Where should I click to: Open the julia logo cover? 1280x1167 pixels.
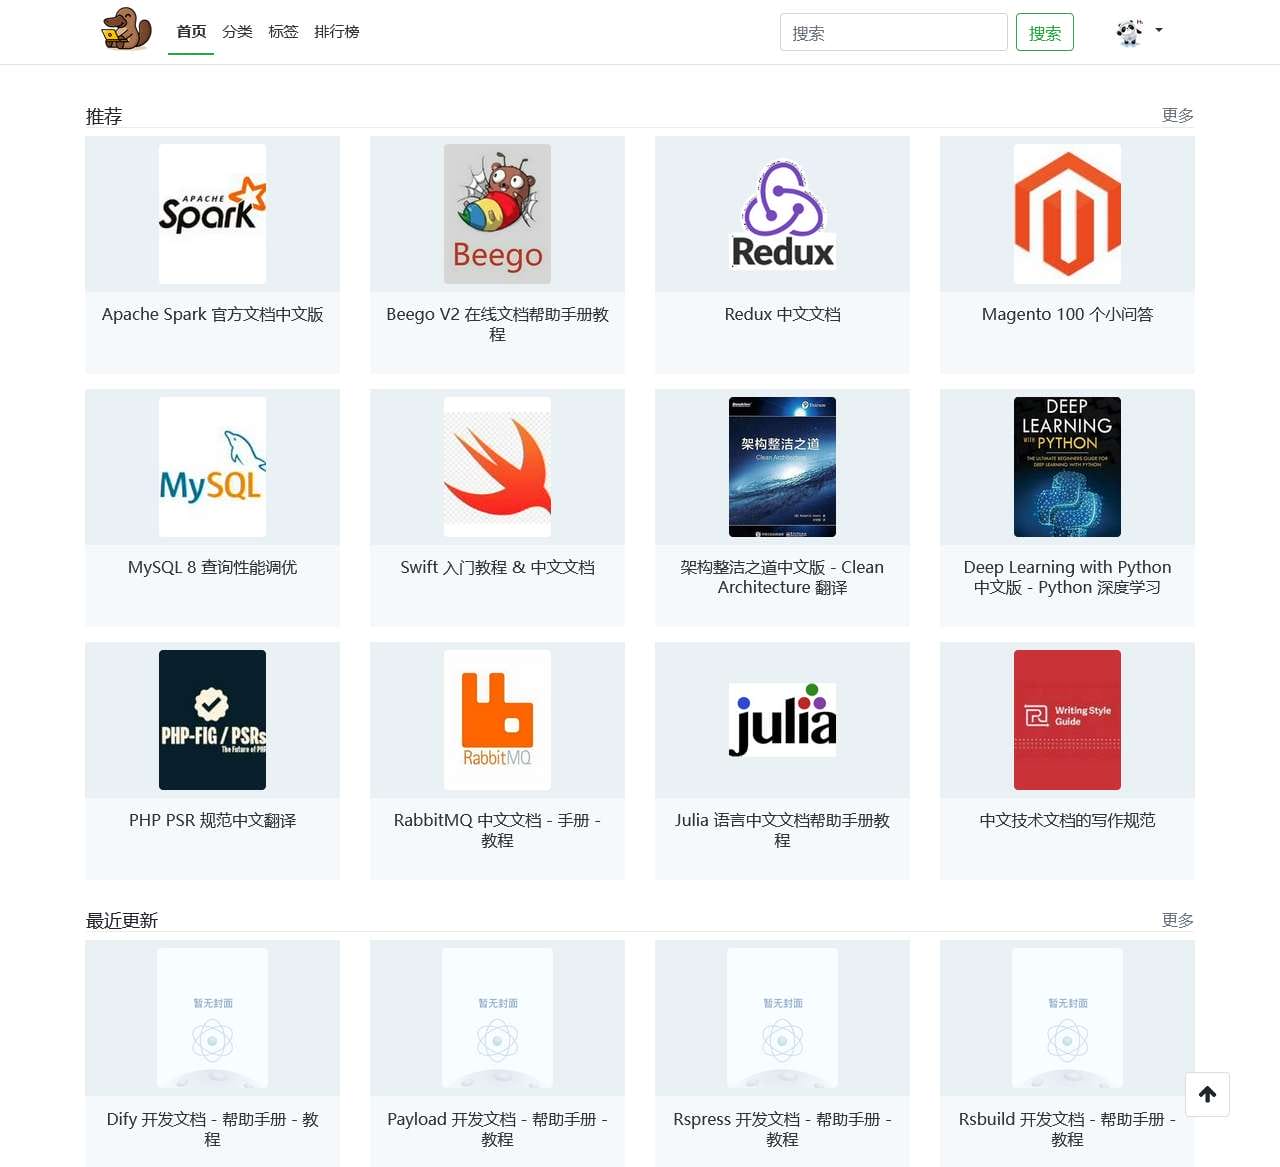[782, 720]
